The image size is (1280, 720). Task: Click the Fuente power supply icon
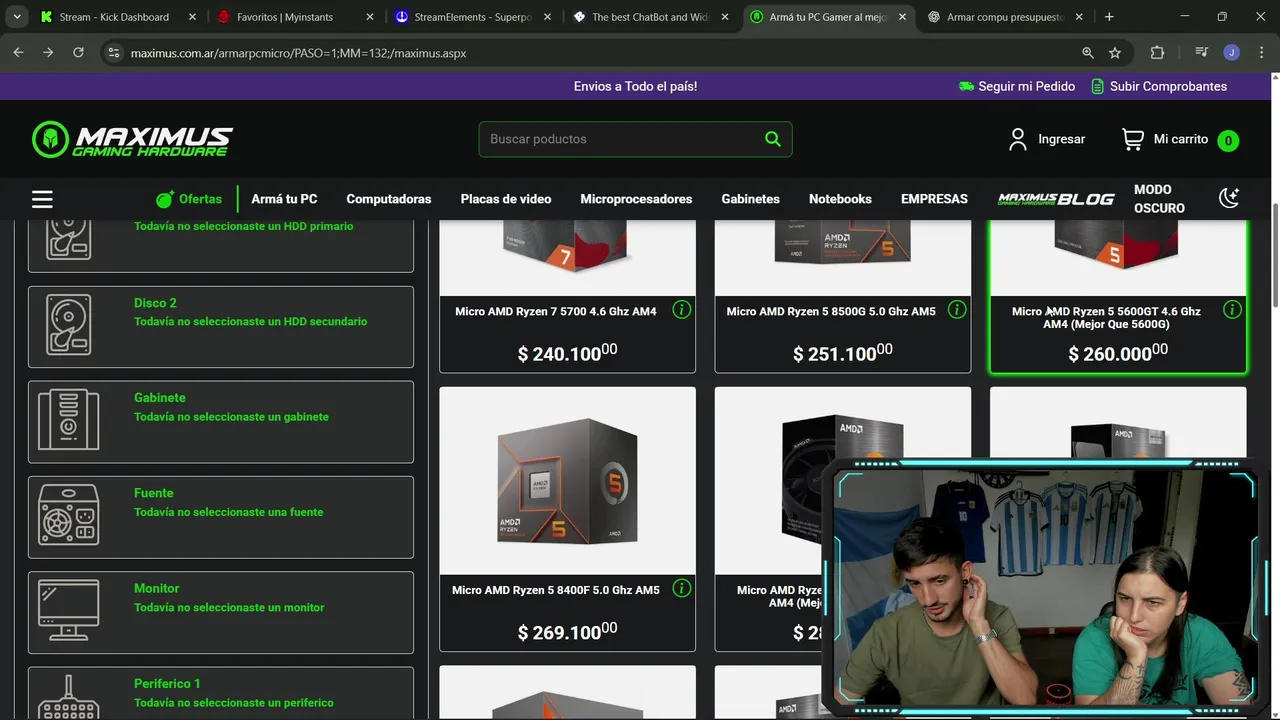coord(68,516)
